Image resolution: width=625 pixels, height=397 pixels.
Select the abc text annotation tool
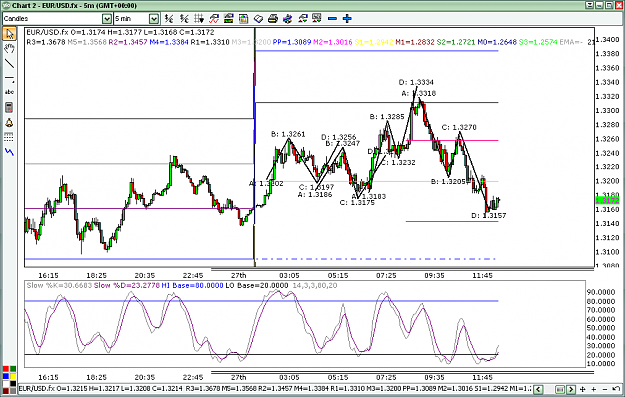tap(9, 92)
